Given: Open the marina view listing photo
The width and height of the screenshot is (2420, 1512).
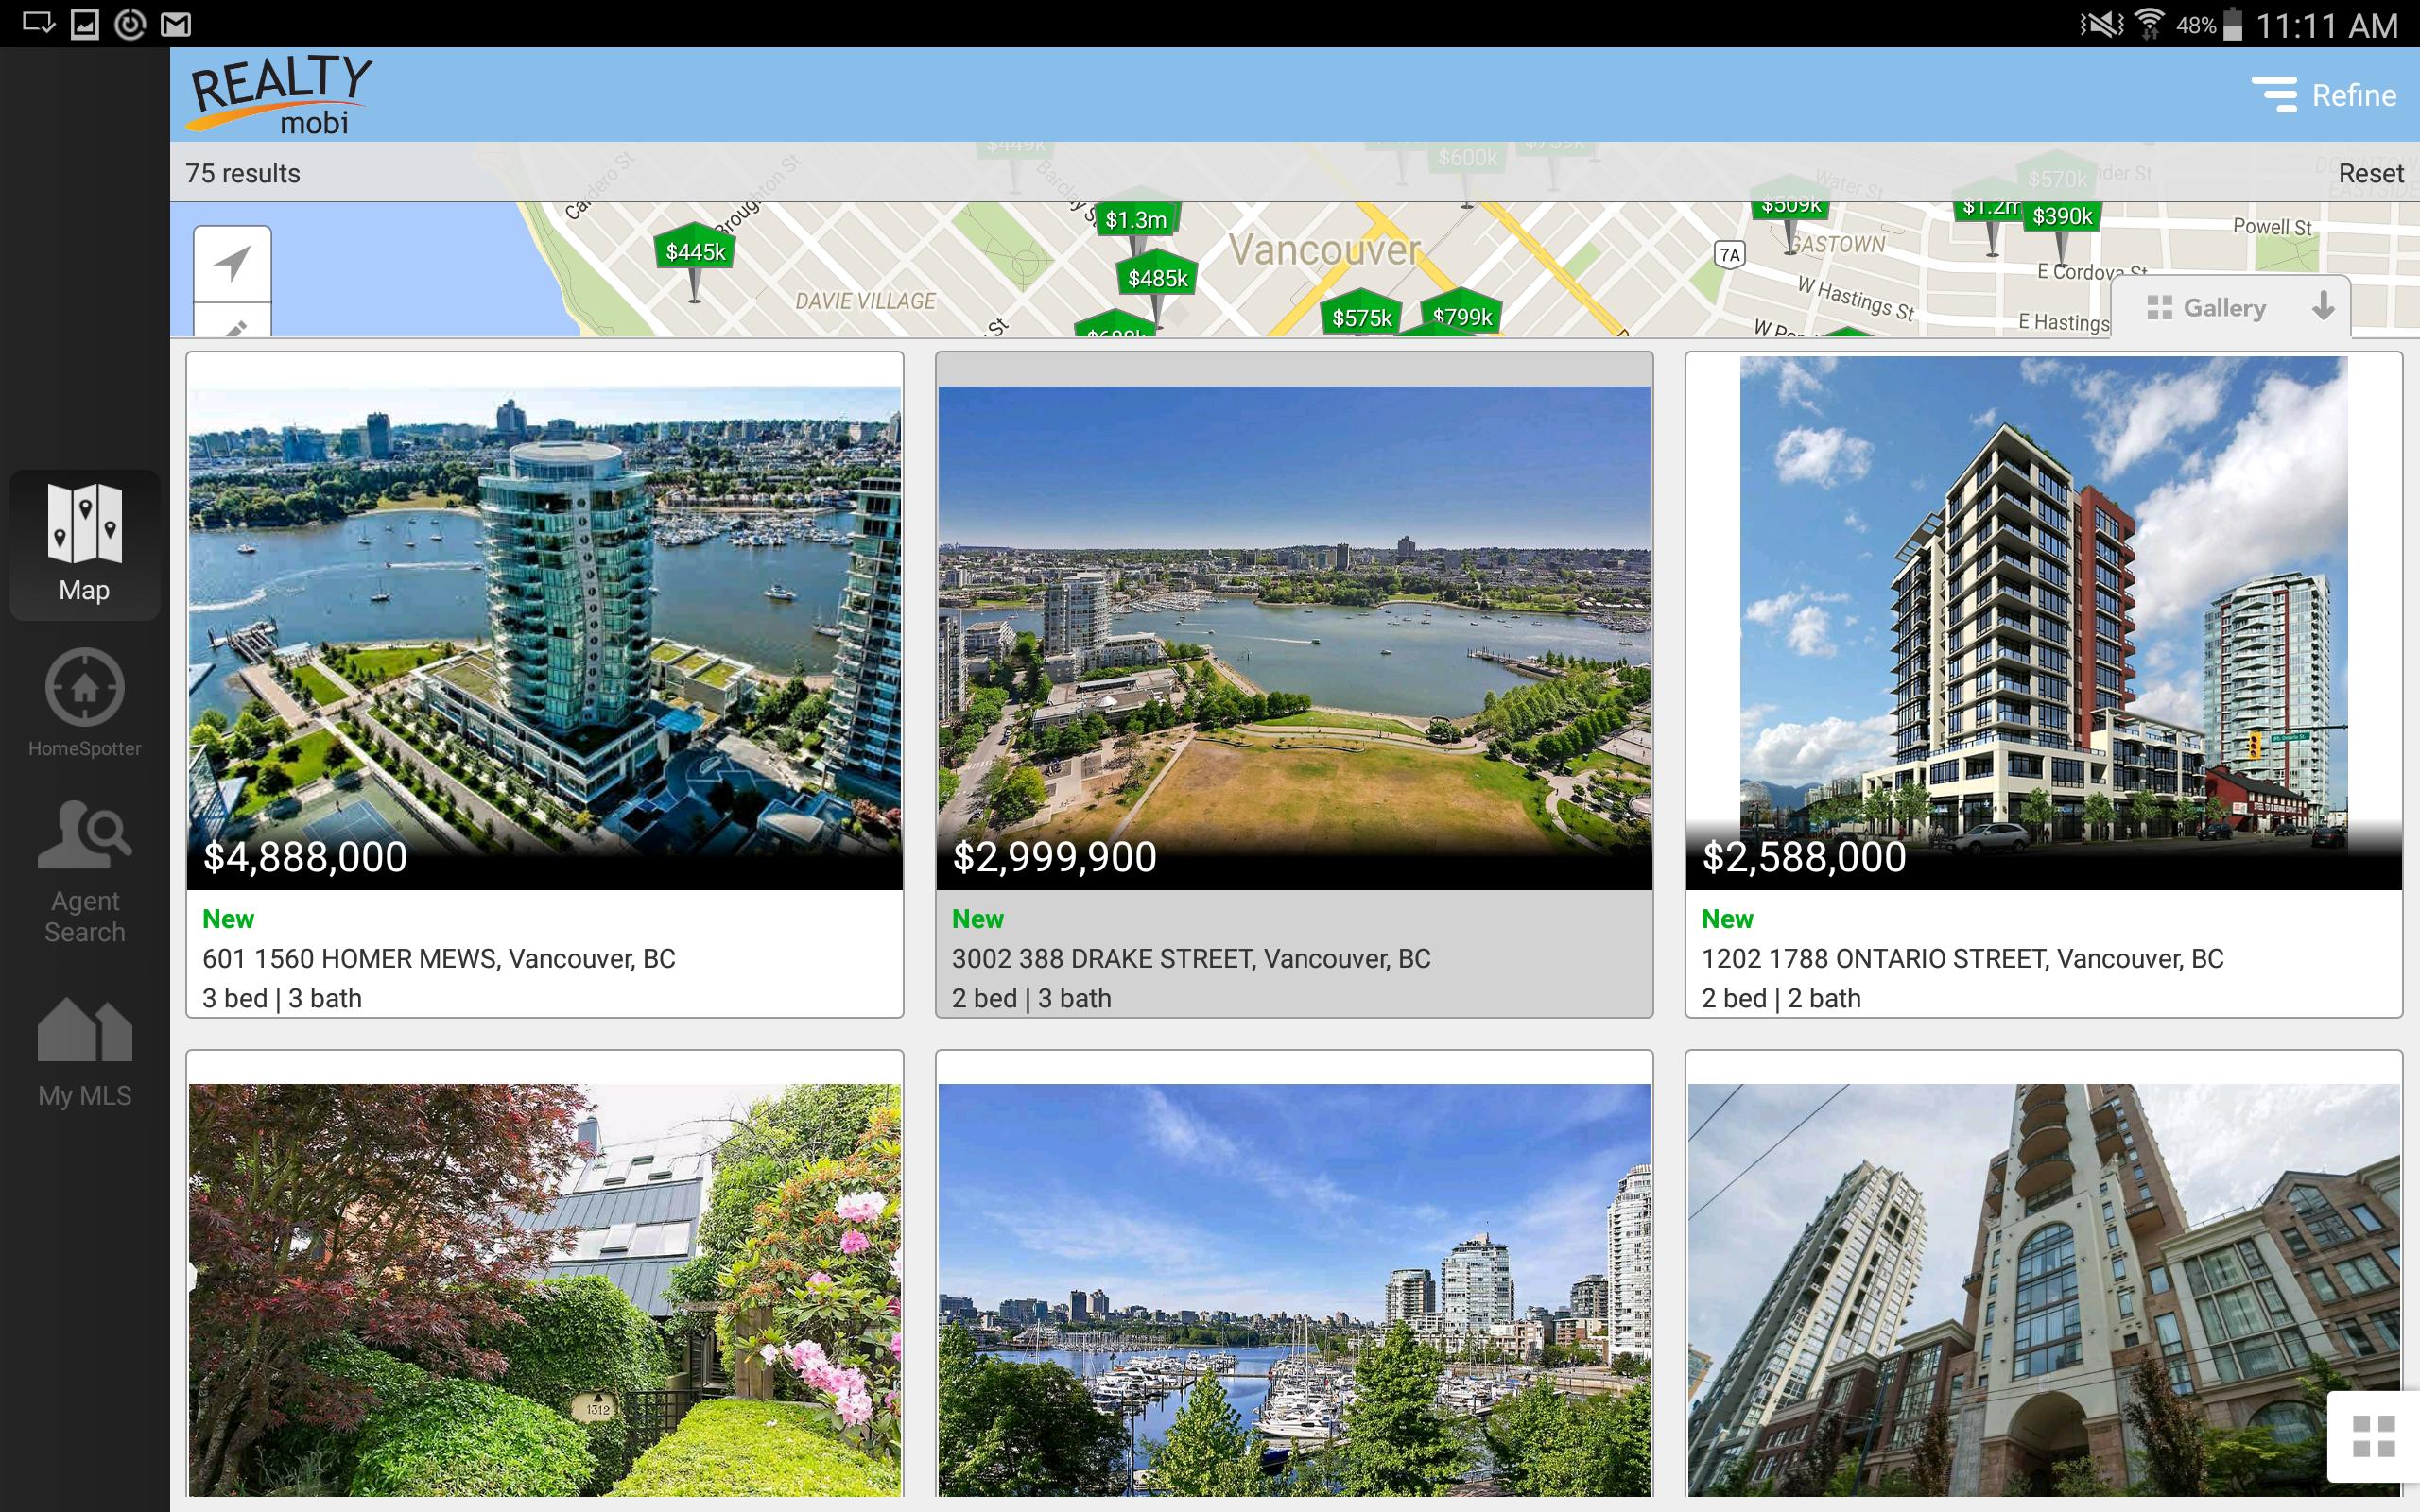Looking at the screenshot, I should point(1294,1290).
